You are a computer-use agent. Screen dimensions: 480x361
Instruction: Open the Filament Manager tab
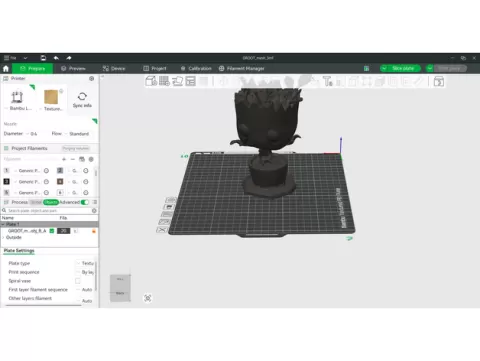242,68
